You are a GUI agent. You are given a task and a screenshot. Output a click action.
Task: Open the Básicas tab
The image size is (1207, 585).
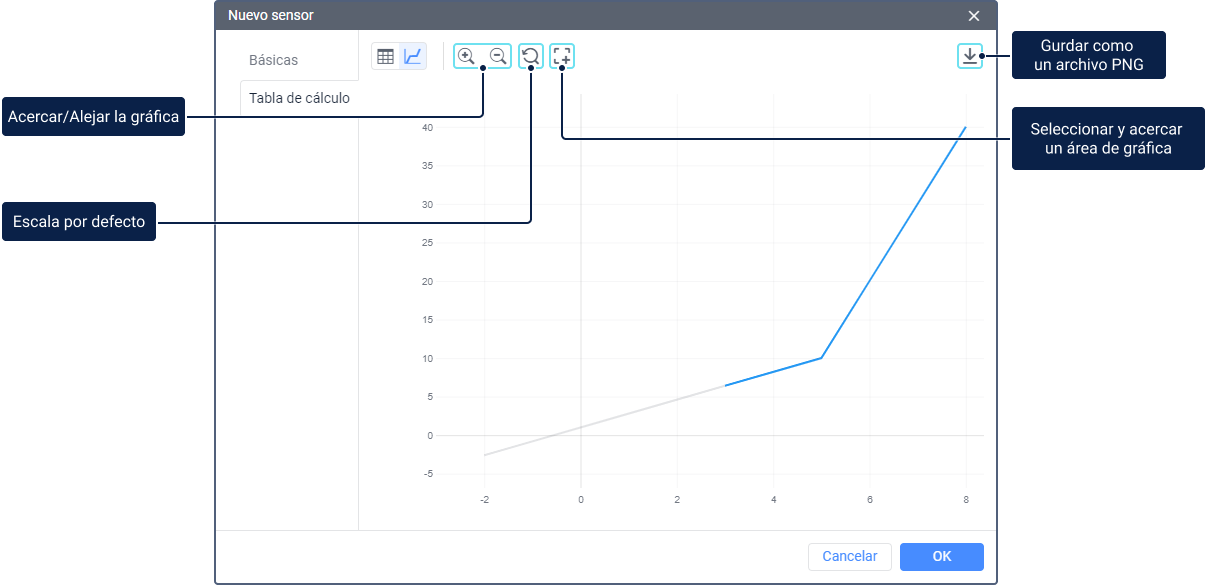273,60
